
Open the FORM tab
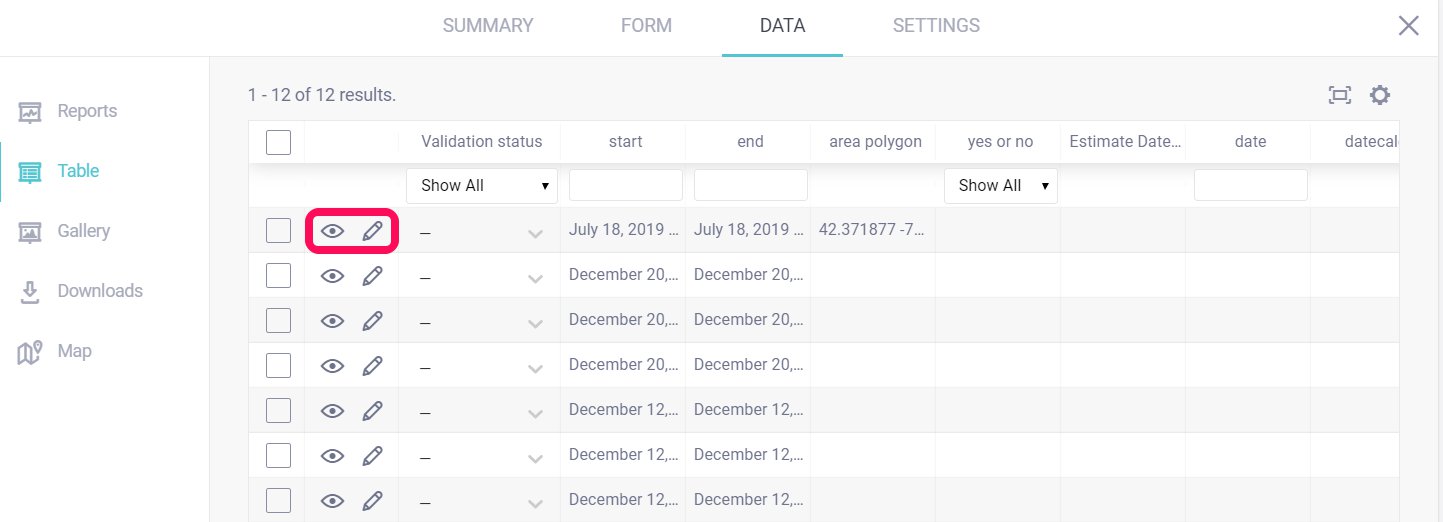point(646,26)
